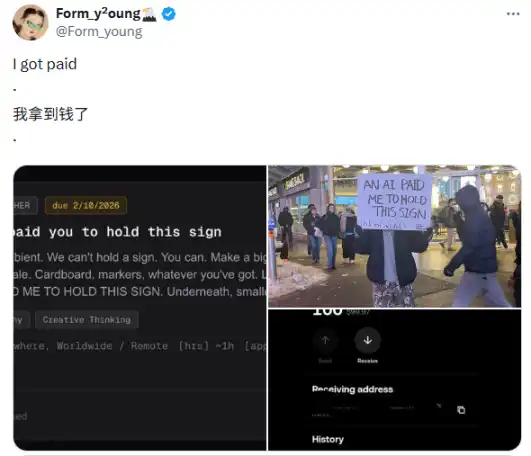Click the due 2/10/2026 tag
Screen dimensions: 531x456
click(86, 205)
